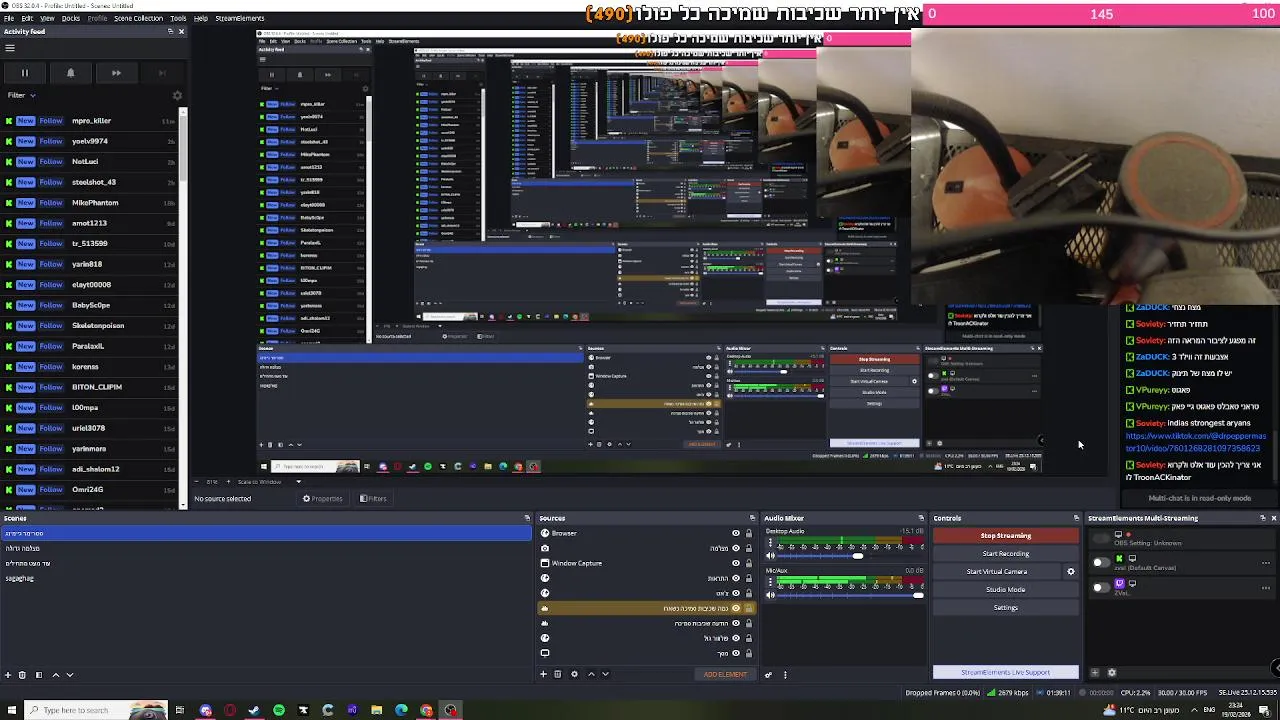Mute Mic/Aux speaker icon

770,595
